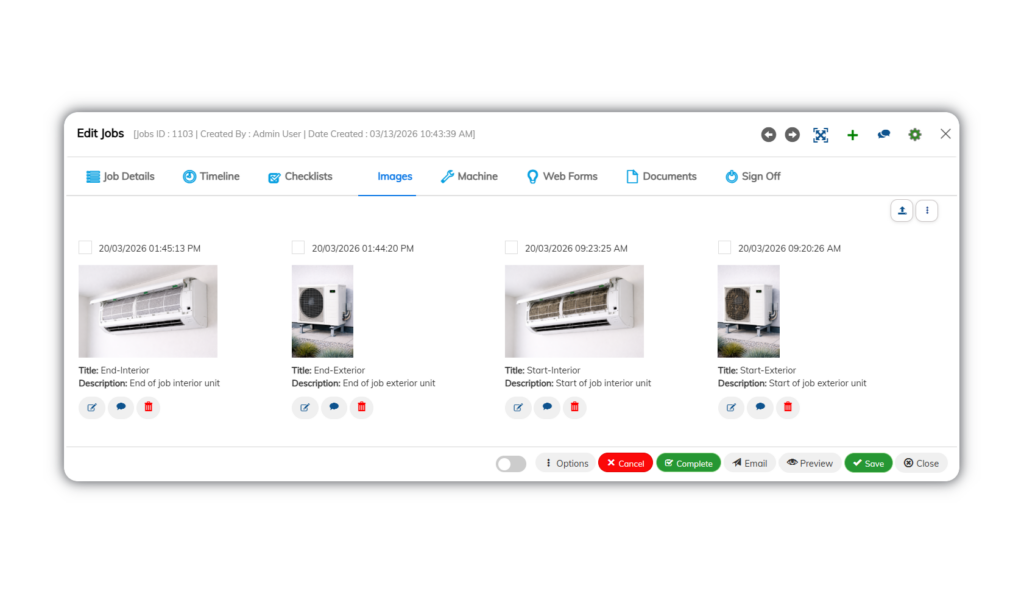Open the Options menu button
Image resolution: width=1024 pixels, height=594 pixels.
click(x=566, y=463)
